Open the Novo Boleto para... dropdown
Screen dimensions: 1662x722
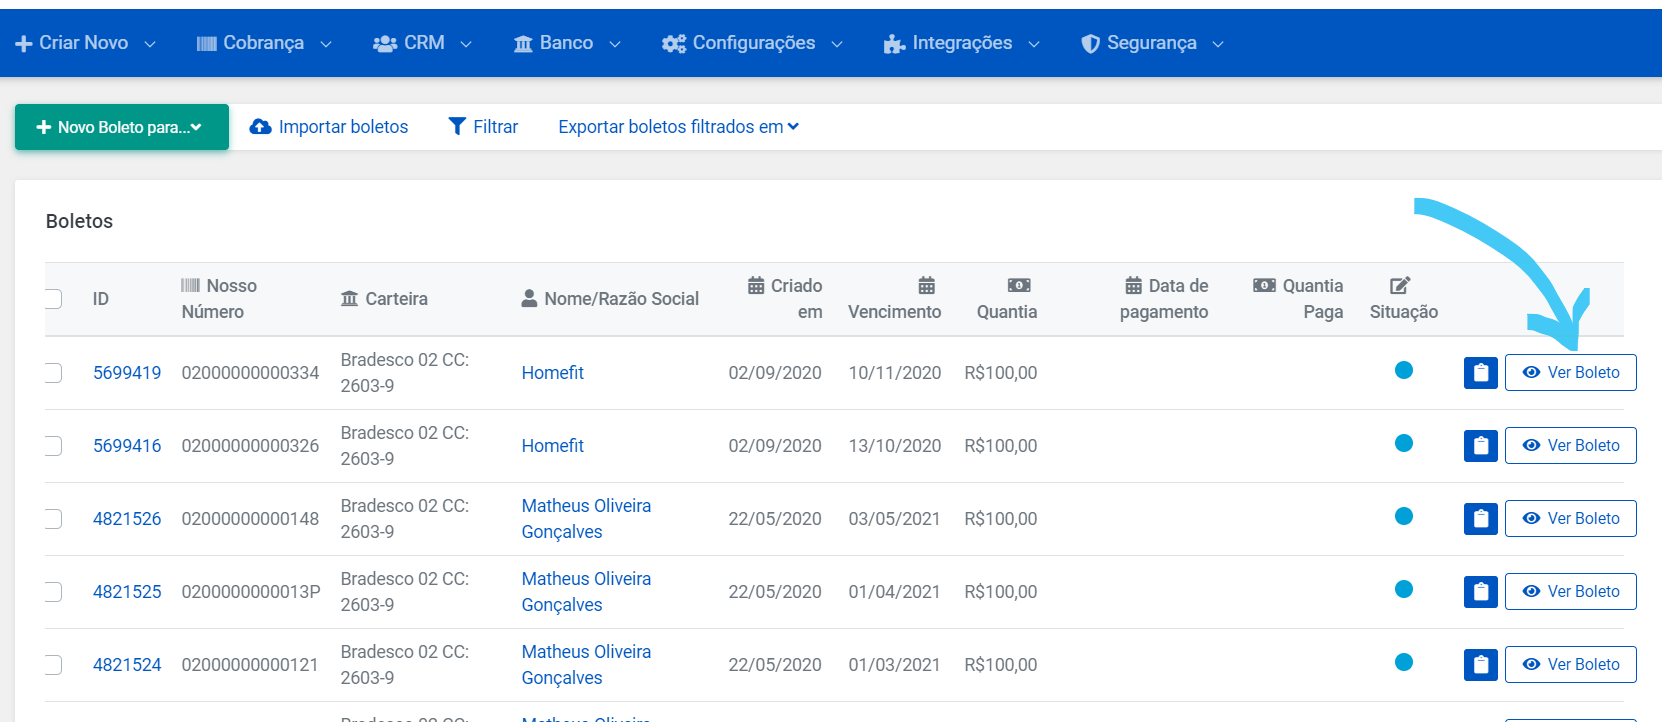click(x=122, y=127)
